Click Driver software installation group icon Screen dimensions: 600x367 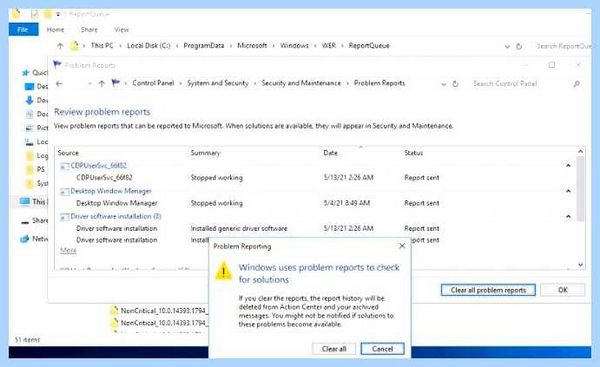click(x=64, y=217)
